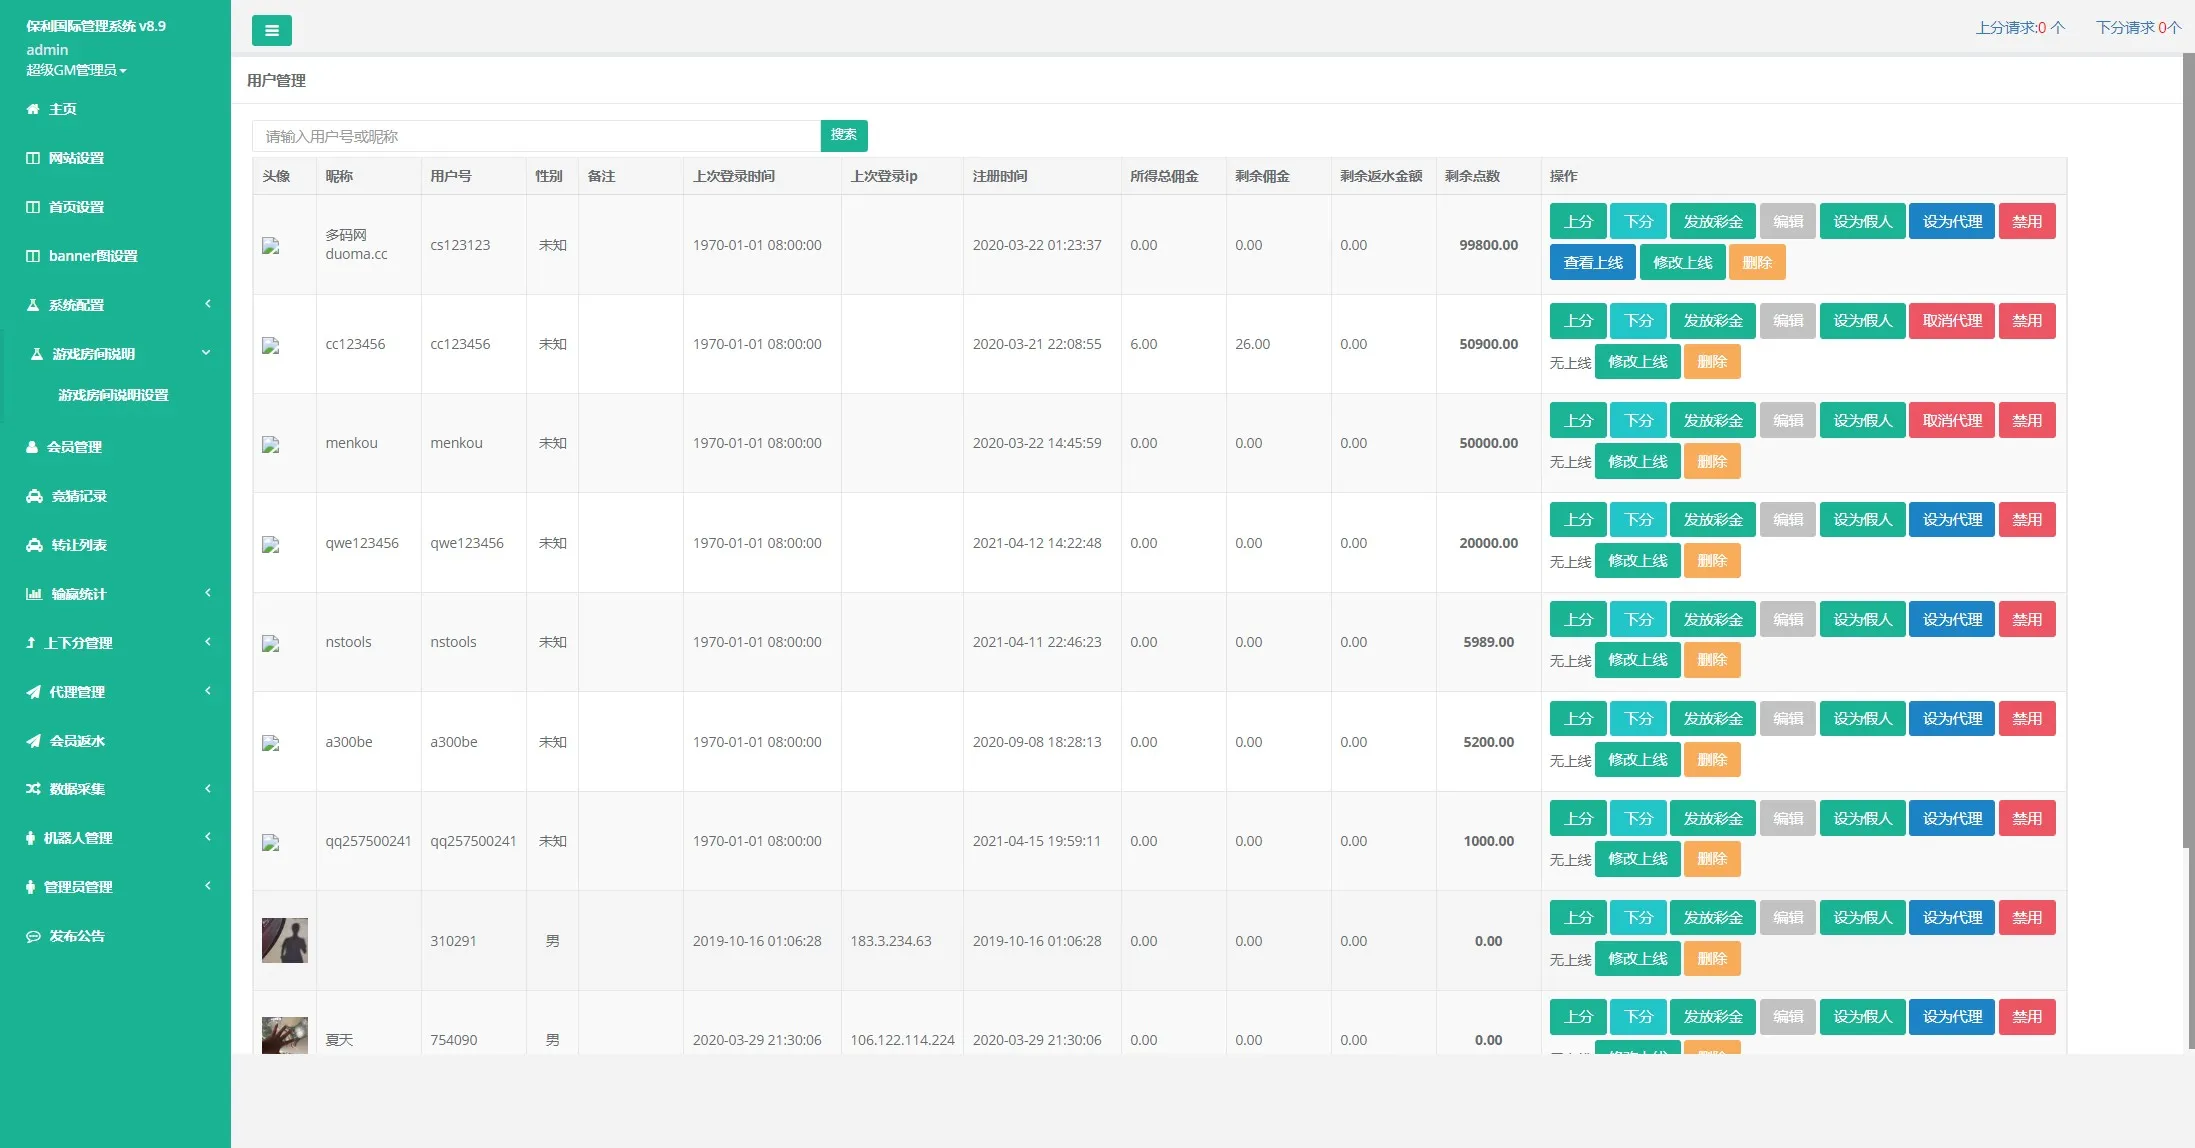
Task: Click the 输赢统计 bar chart icon
Action: (34, 594)
